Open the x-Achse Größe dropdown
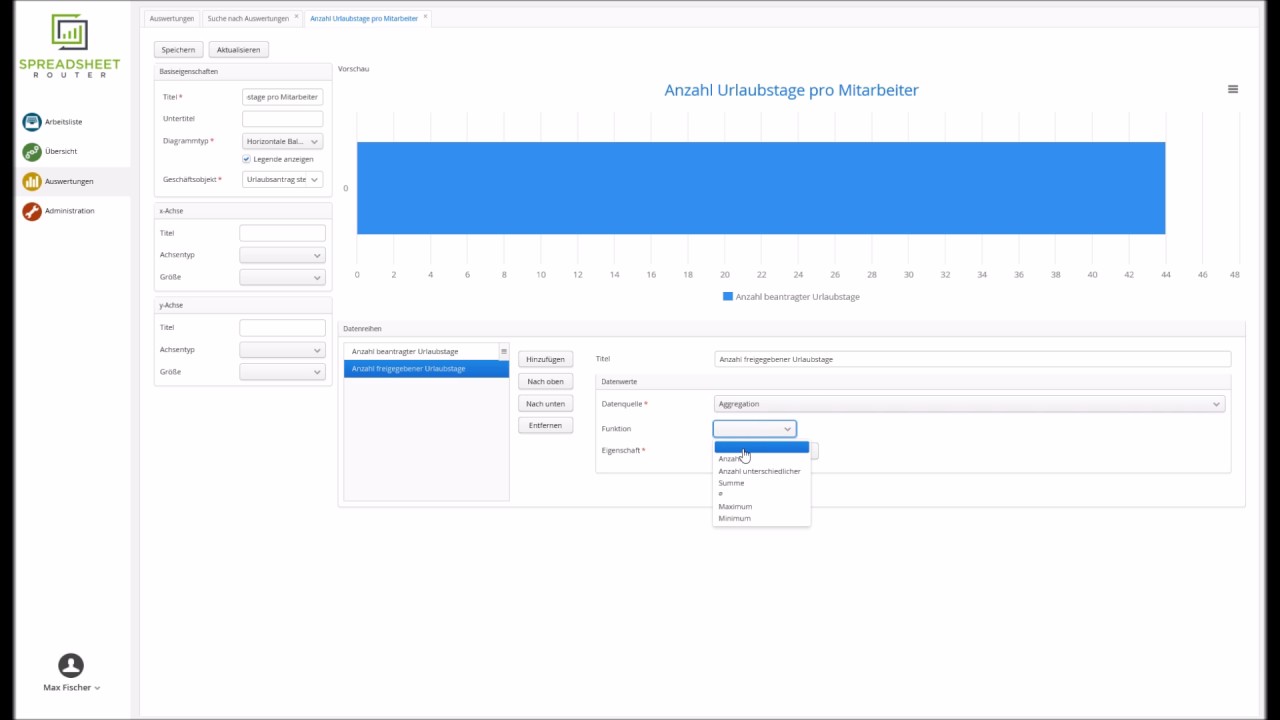Screen dimensions: 1280x720 (282, 277)
